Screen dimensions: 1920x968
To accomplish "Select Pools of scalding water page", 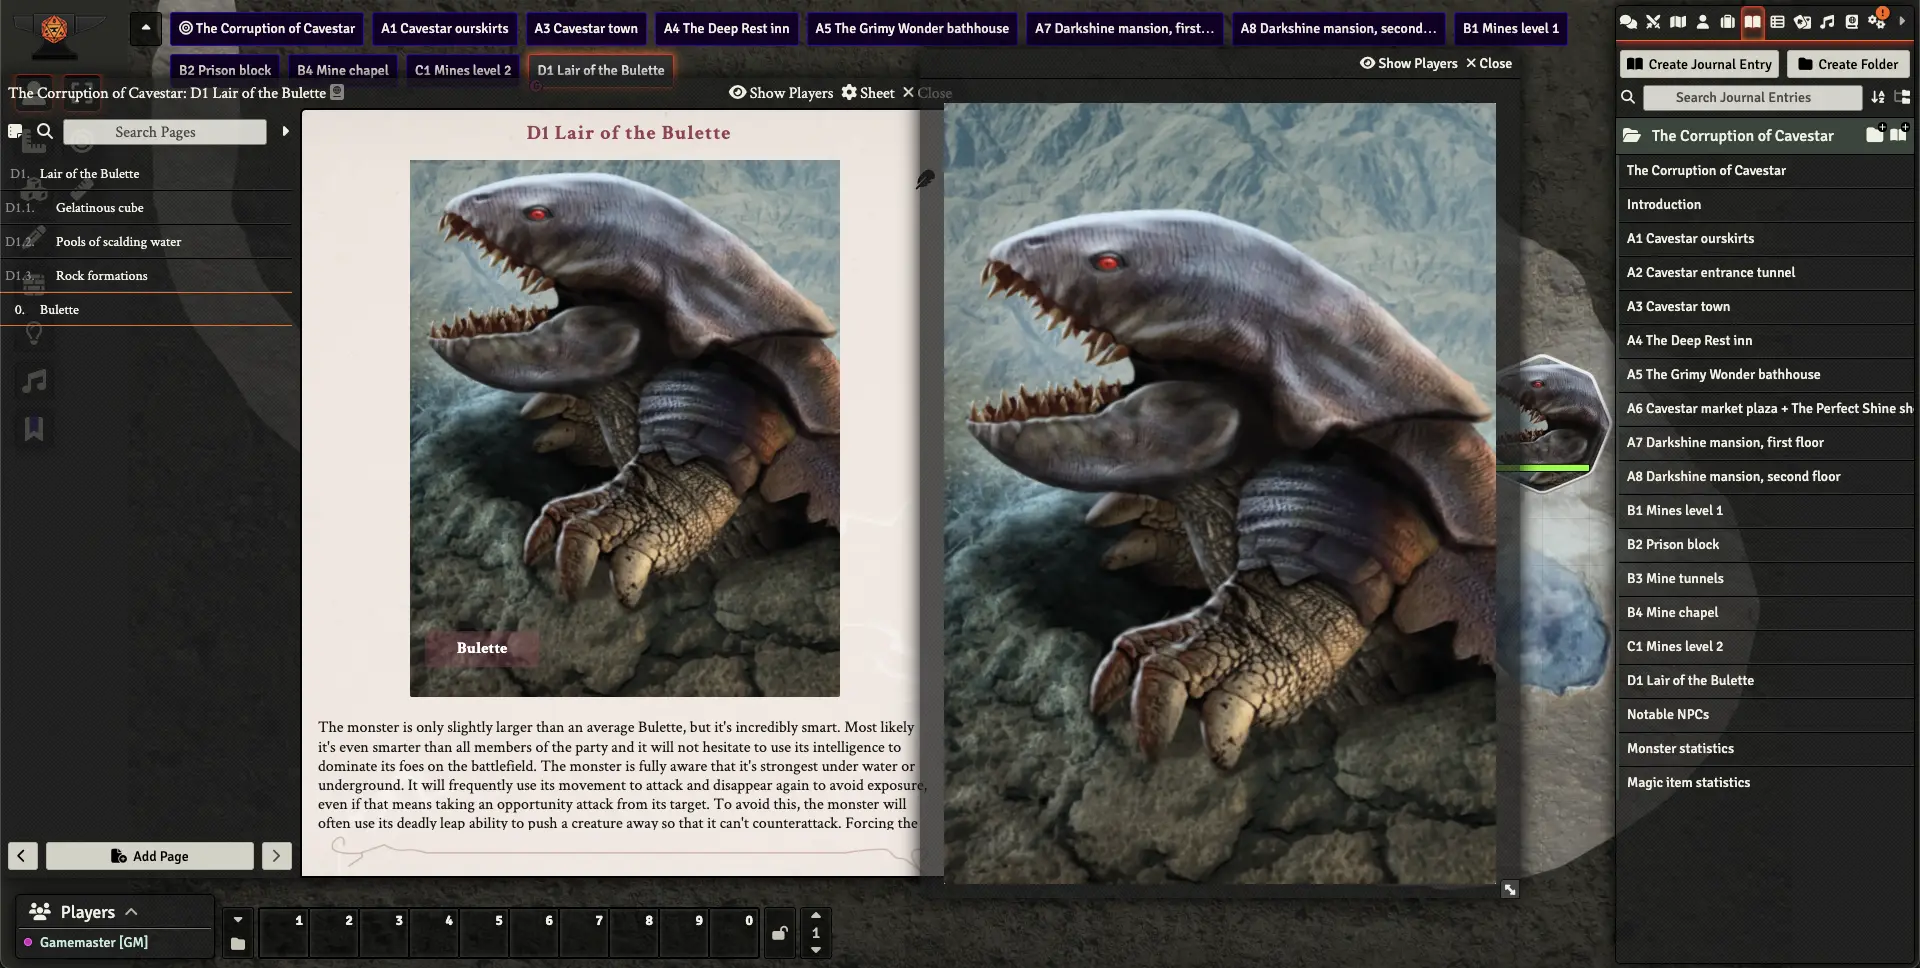I will click(148, 242).
